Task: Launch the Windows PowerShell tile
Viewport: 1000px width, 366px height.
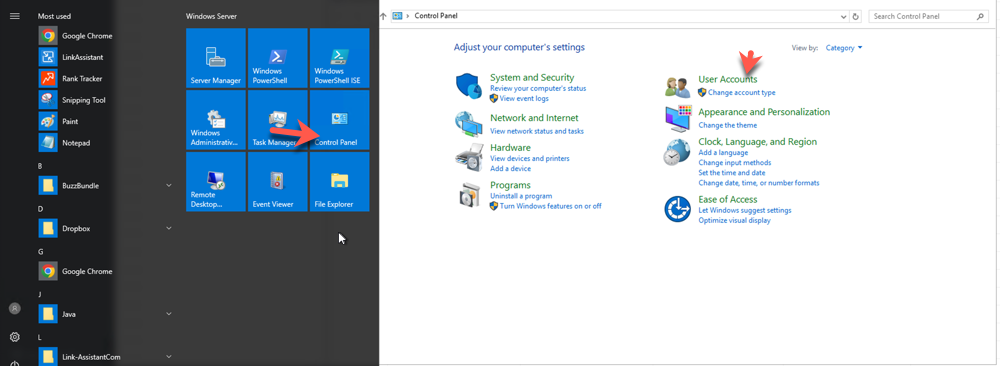Action: point(277,58)
